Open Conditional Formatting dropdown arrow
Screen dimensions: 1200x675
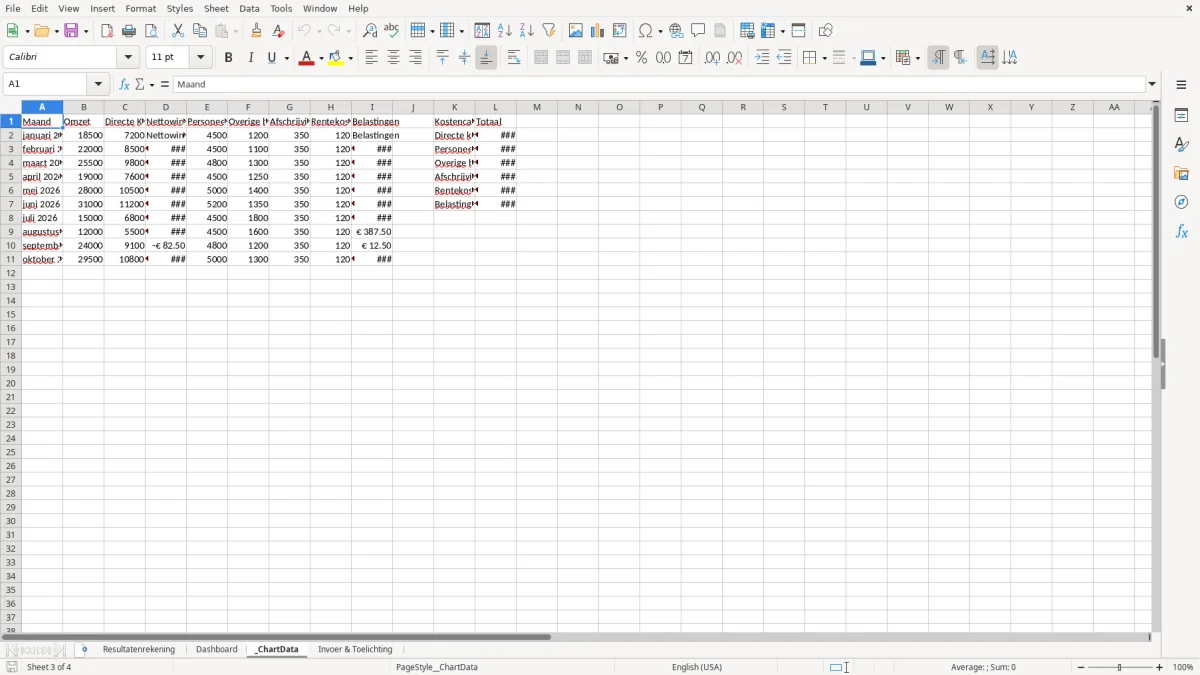coord(916,58)
